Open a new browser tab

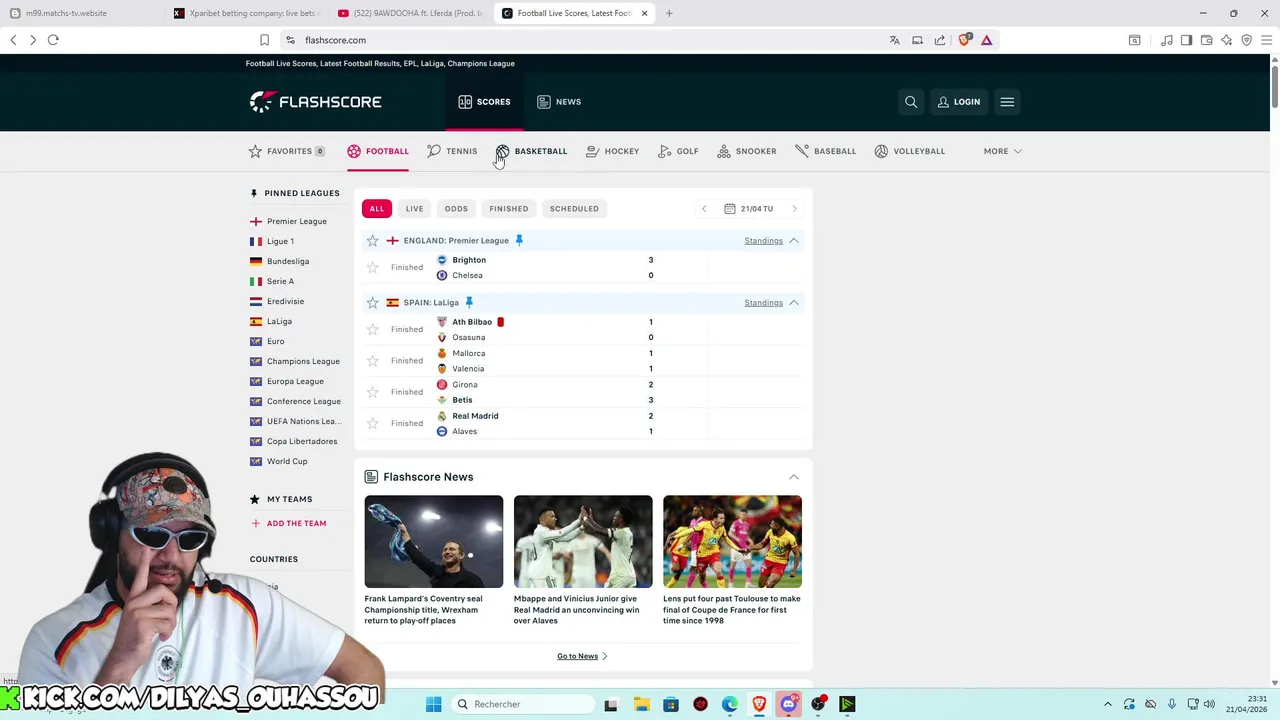coord(669,13)
